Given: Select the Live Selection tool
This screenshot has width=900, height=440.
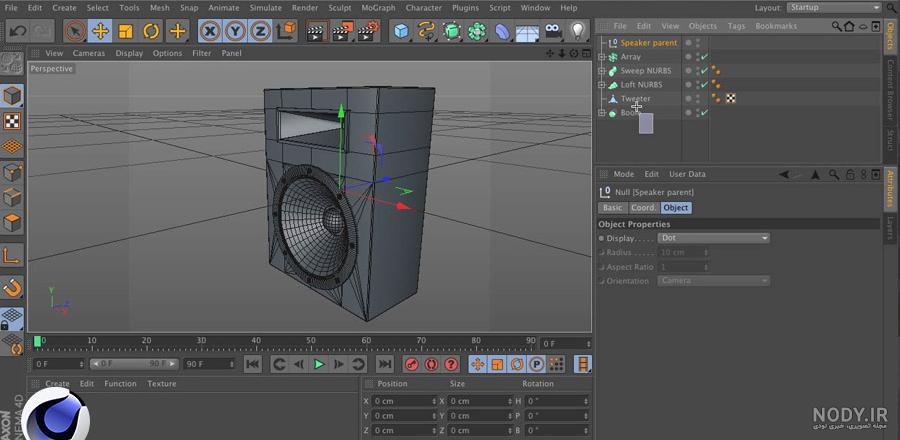Looking at the screenshot, I should point(75,31).
